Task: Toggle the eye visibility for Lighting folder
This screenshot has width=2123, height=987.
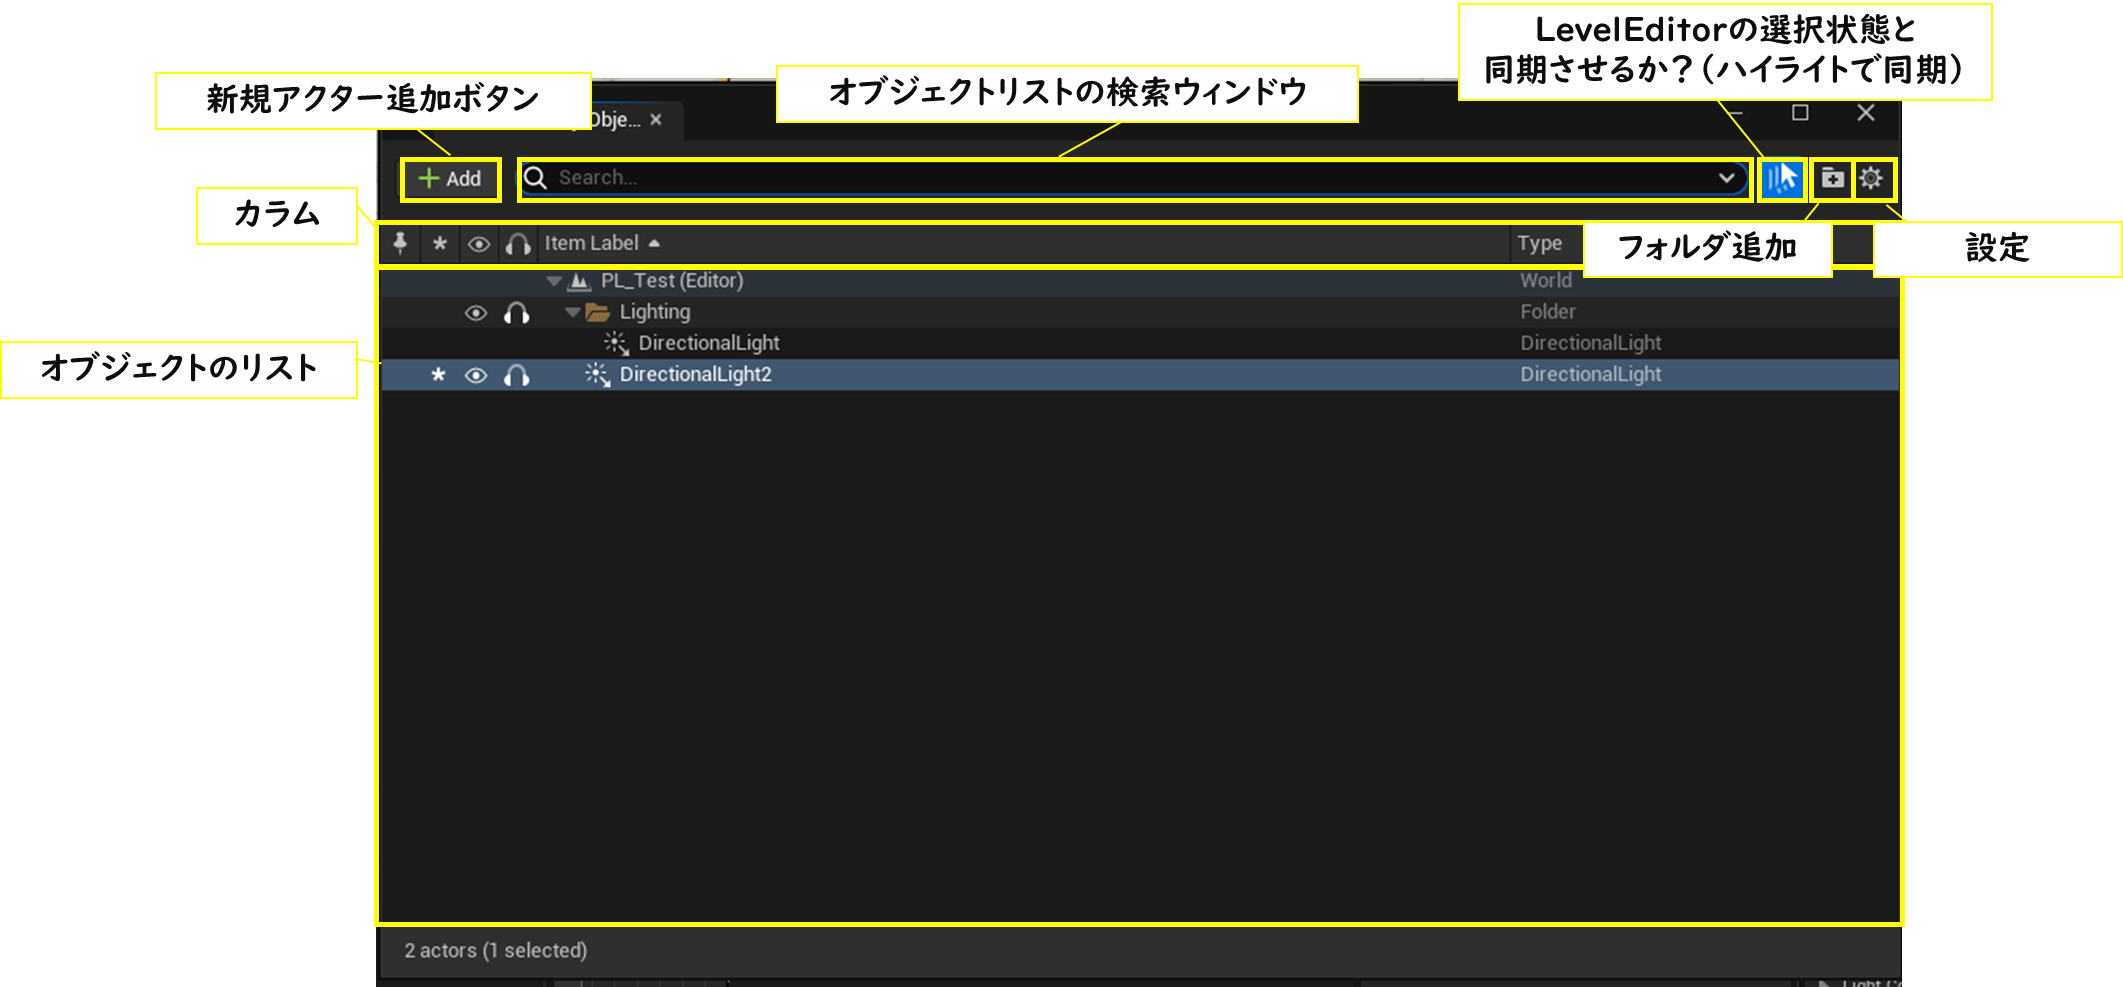Action: 477,313
